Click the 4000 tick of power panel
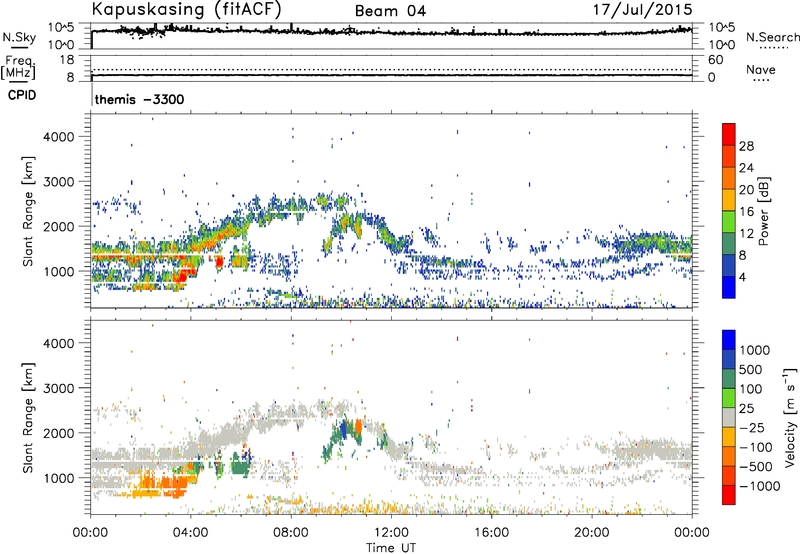Viewport: 800px width, 554px height. (58, 137)
